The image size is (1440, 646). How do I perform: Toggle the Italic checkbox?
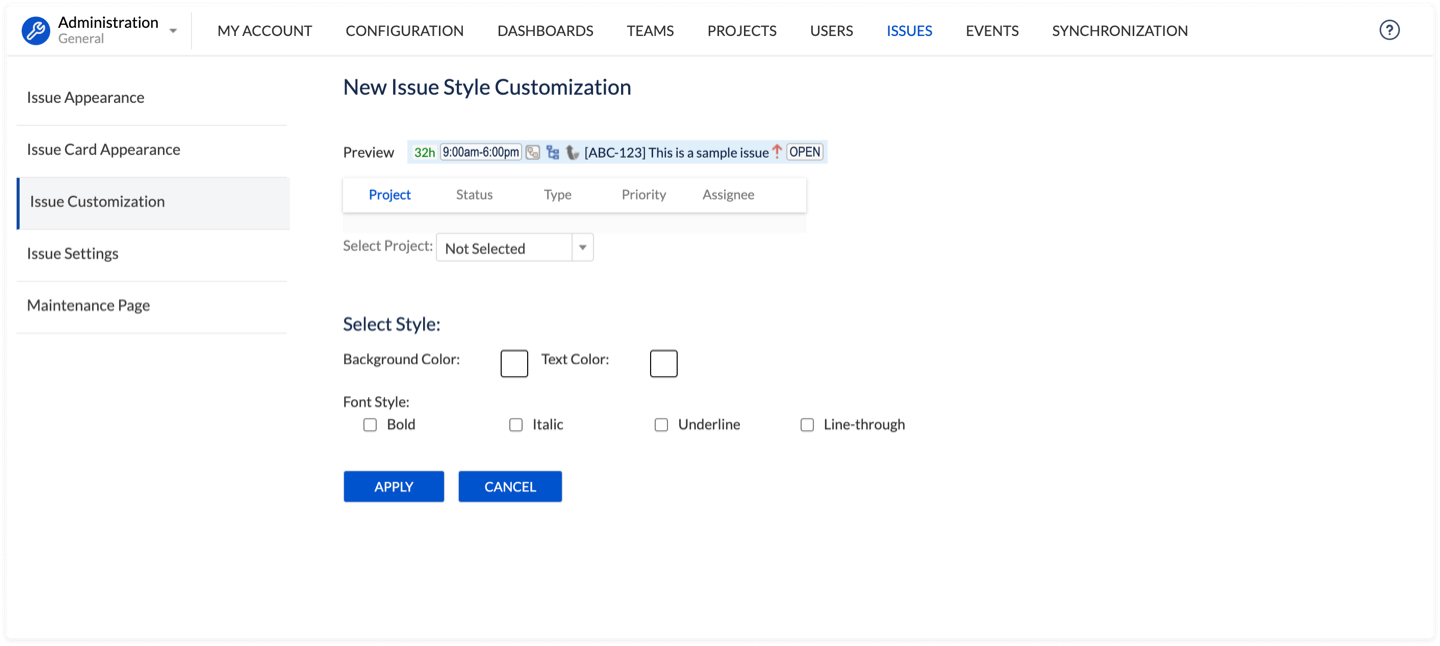[x=516, y=425]
